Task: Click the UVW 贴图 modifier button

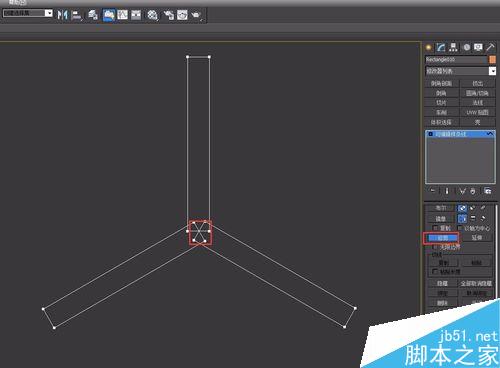Action: (x=478, y=112)
